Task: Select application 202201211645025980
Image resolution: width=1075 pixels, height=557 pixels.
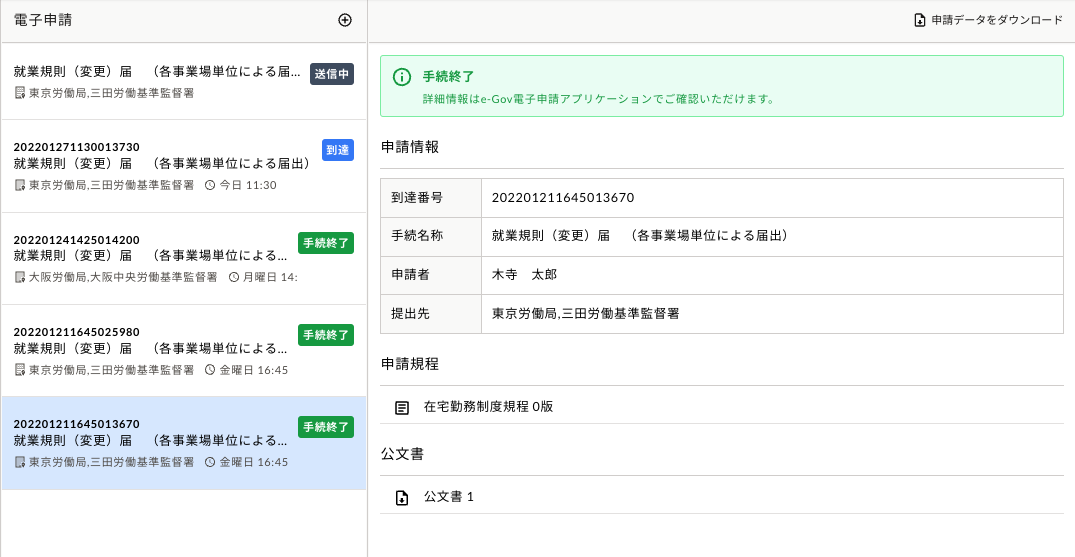Action: coord(150,350)
